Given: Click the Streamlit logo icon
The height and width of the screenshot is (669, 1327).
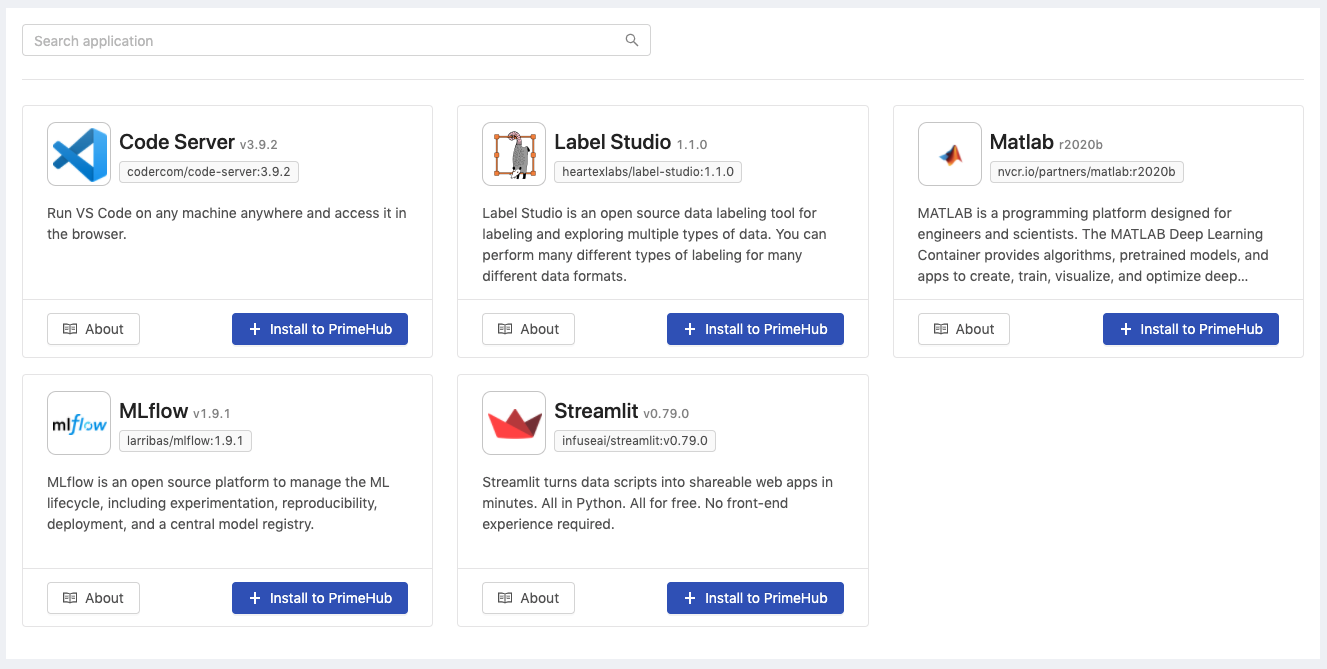Looking at the screenshot, I should 514,423.
